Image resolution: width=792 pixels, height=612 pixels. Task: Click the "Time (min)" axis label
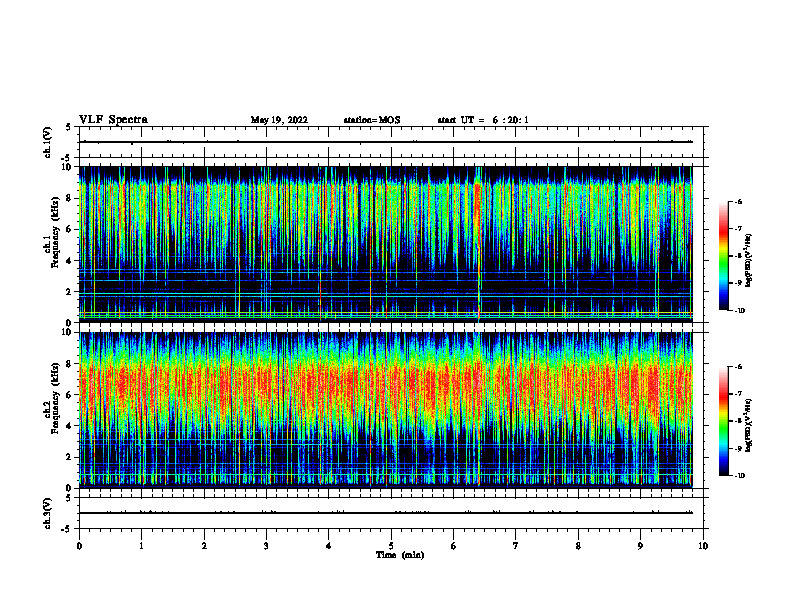pos(400,555)
